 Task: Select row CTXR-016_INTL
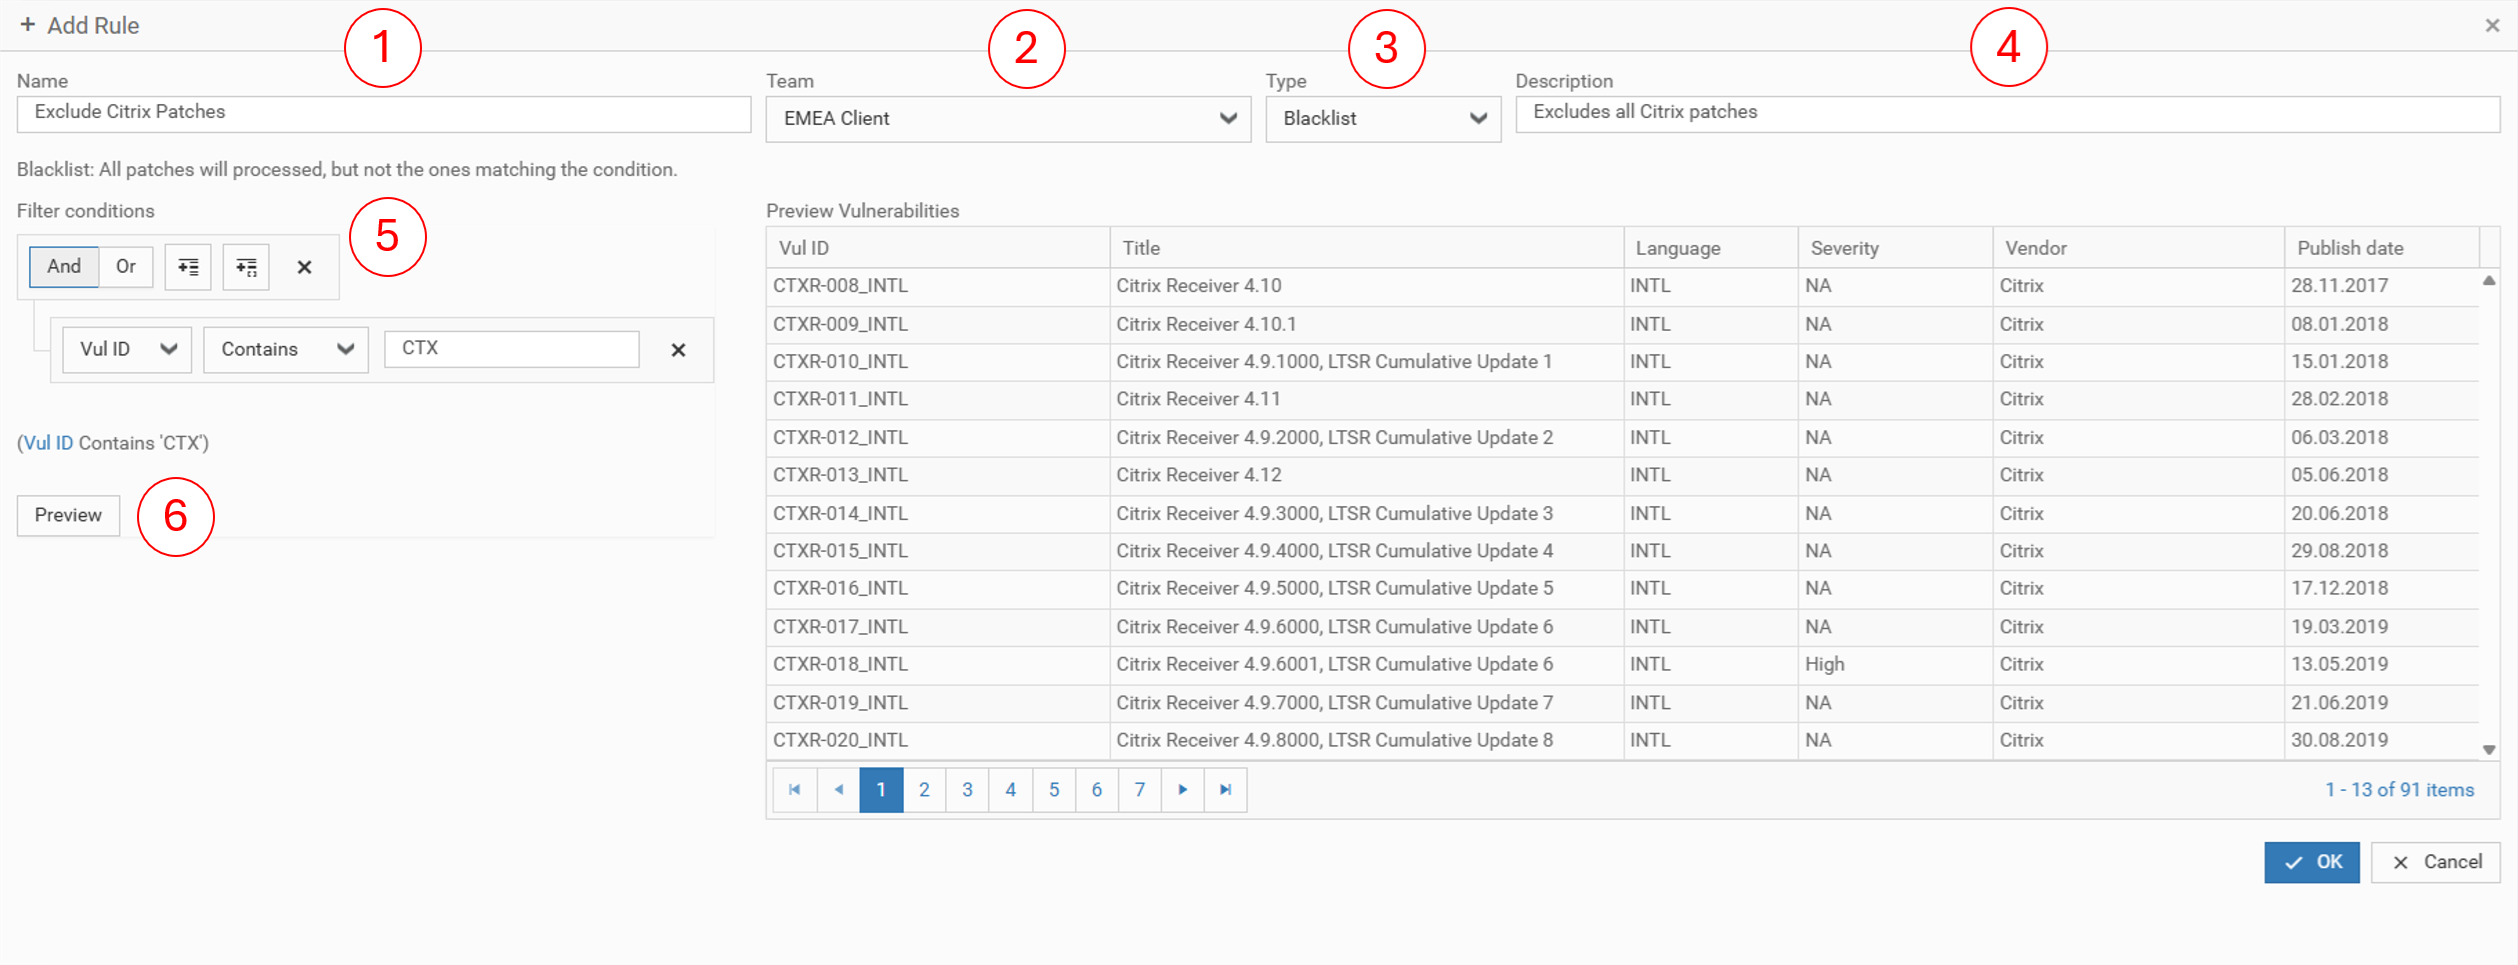pyautogui.click(x=1622, y=590)
